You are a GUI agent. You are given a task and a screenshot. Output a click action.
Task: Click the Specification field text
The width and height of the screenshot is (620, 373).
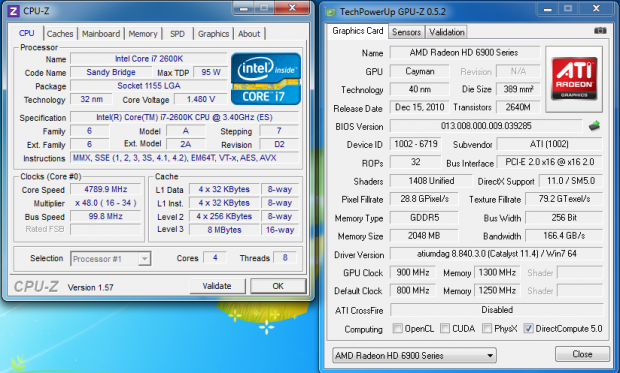click(184, 117)
